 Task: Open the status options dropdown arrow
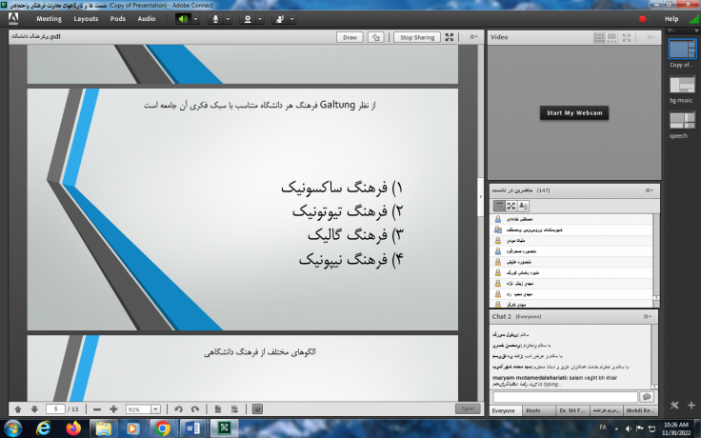coord(292,19)
